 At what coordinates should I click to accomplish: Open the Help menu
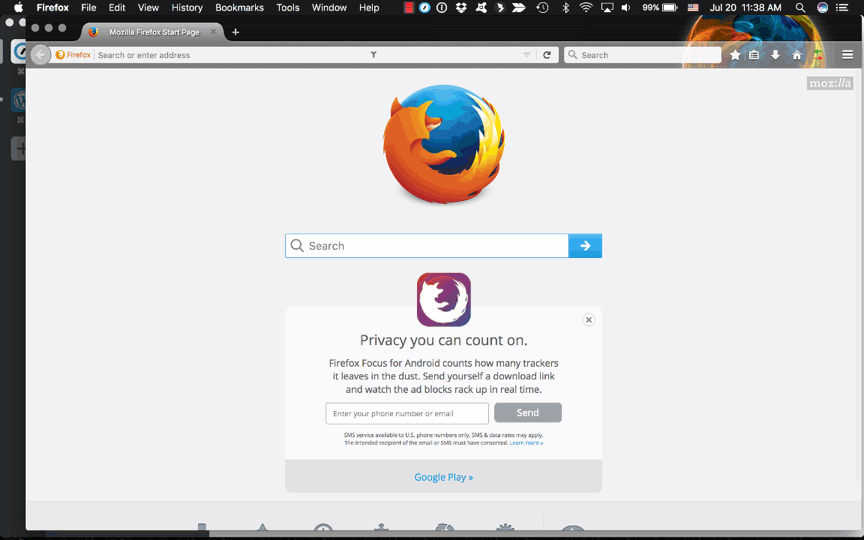pos(369,8)
